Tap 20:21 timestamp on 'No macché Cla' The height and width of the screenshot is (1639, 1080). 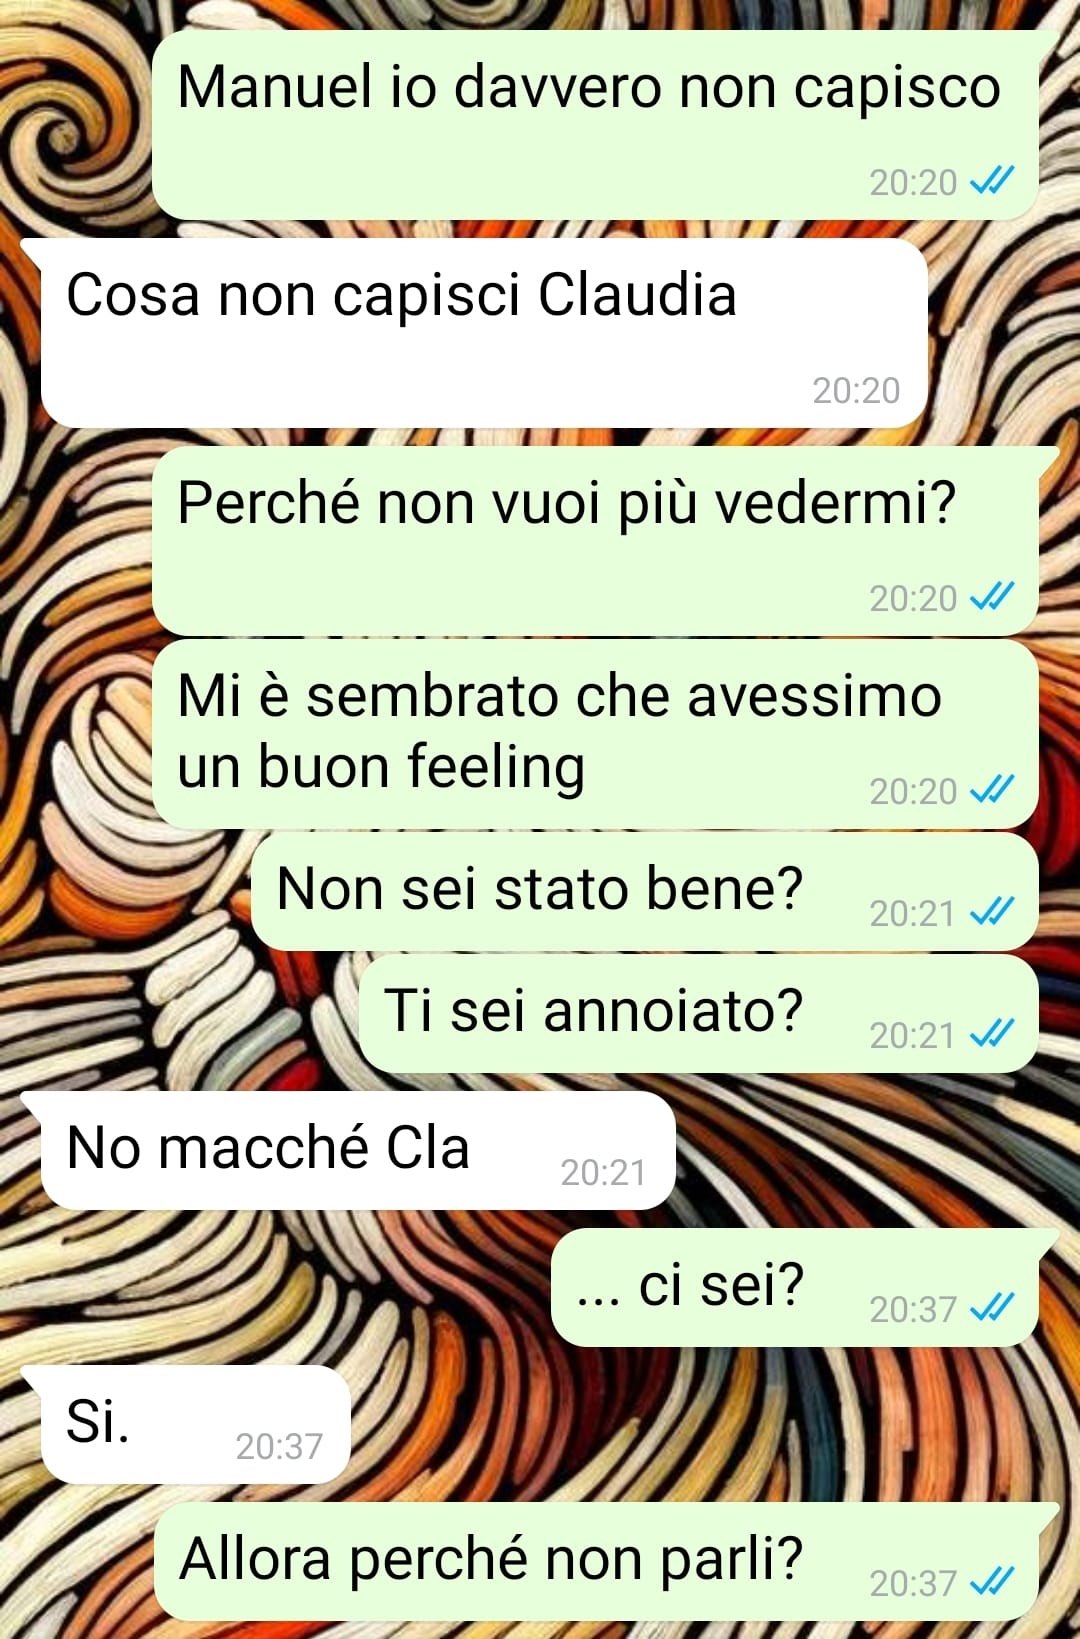coord(603,1172)
